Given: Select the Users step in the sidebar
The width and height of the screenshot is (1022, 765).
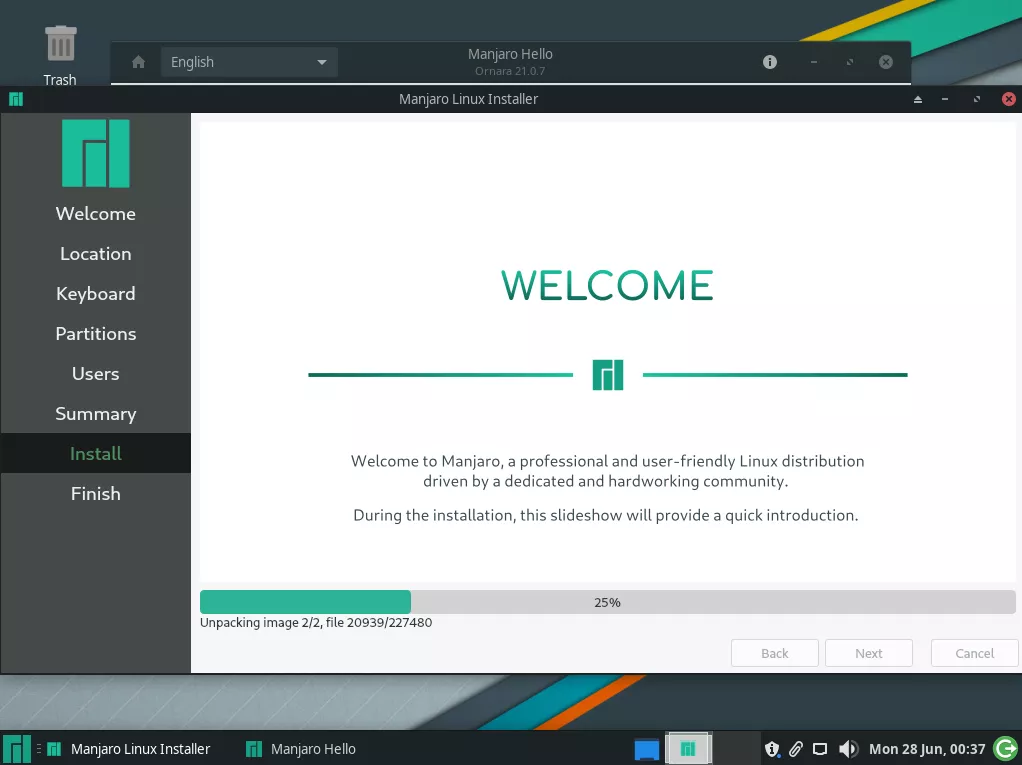Looking at the screenshot, I should [x=96, y=373].
